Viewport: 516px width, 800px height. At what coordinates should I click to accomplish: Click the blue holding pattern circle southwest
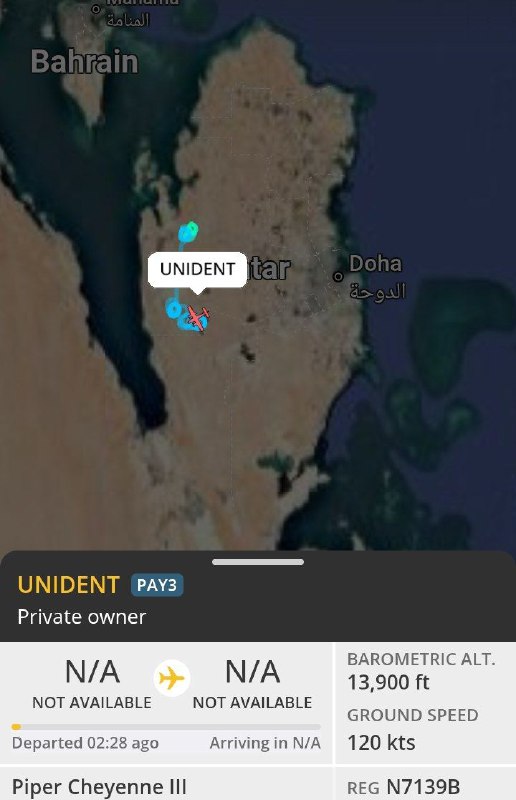pos(174,309)
